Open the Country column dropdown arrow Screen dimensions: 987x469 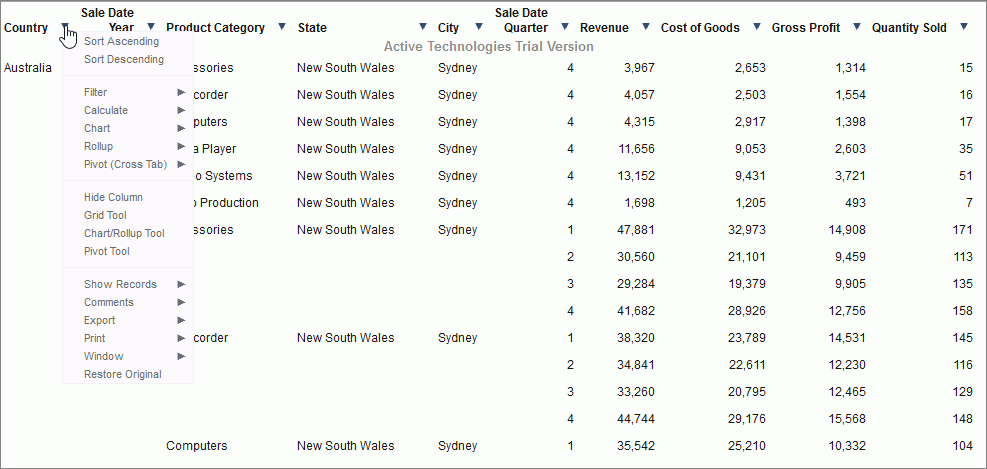pos(65,27)
